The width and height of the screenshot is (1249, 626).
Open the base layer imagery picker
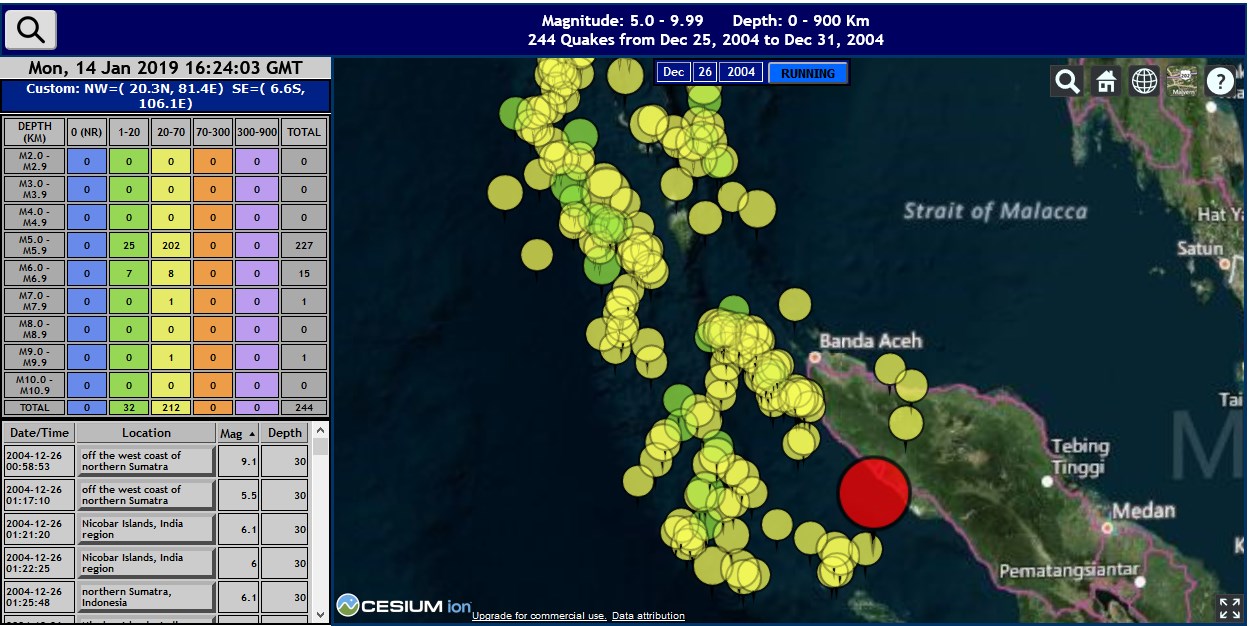pyautogui.click(x=1182, y=81)
